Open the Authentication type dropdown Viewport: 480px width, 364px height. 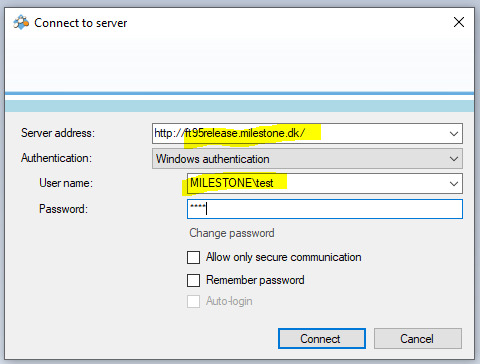pos(307,159)
